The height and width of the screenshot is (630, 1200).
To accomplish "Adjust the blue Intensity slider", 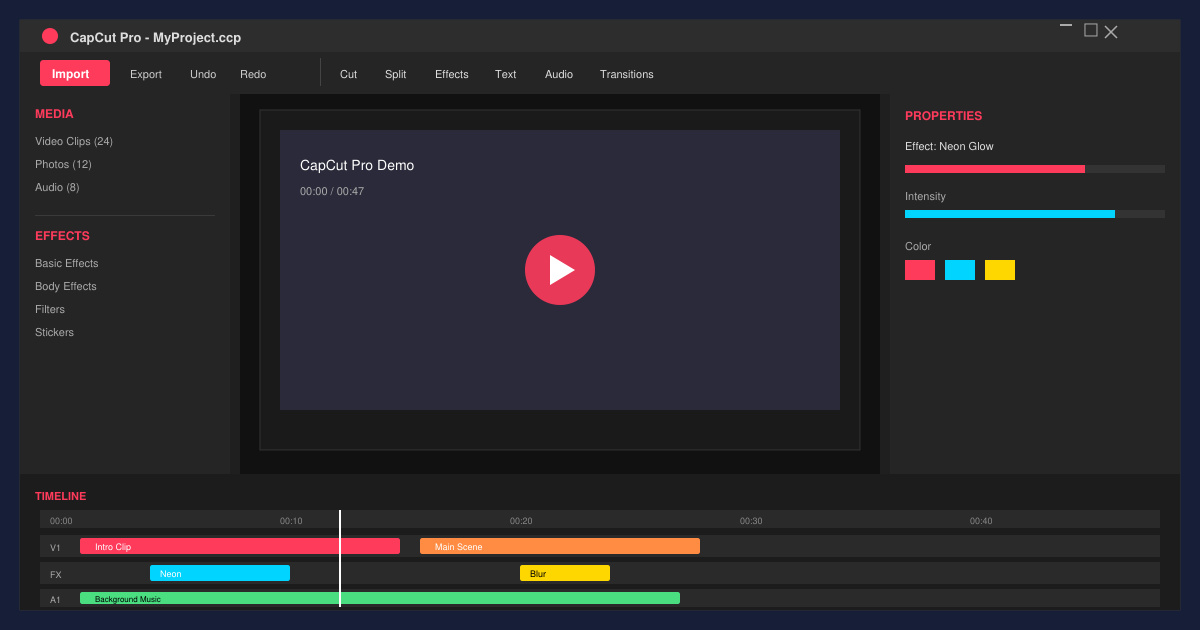I will click(x=1035, y=214).
